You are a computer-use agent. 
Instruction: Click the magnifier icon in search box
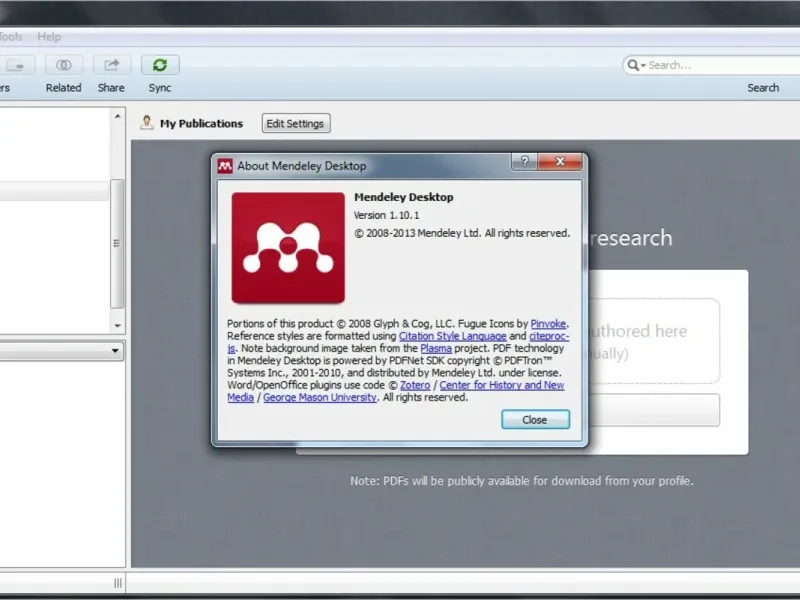point(633,65)
